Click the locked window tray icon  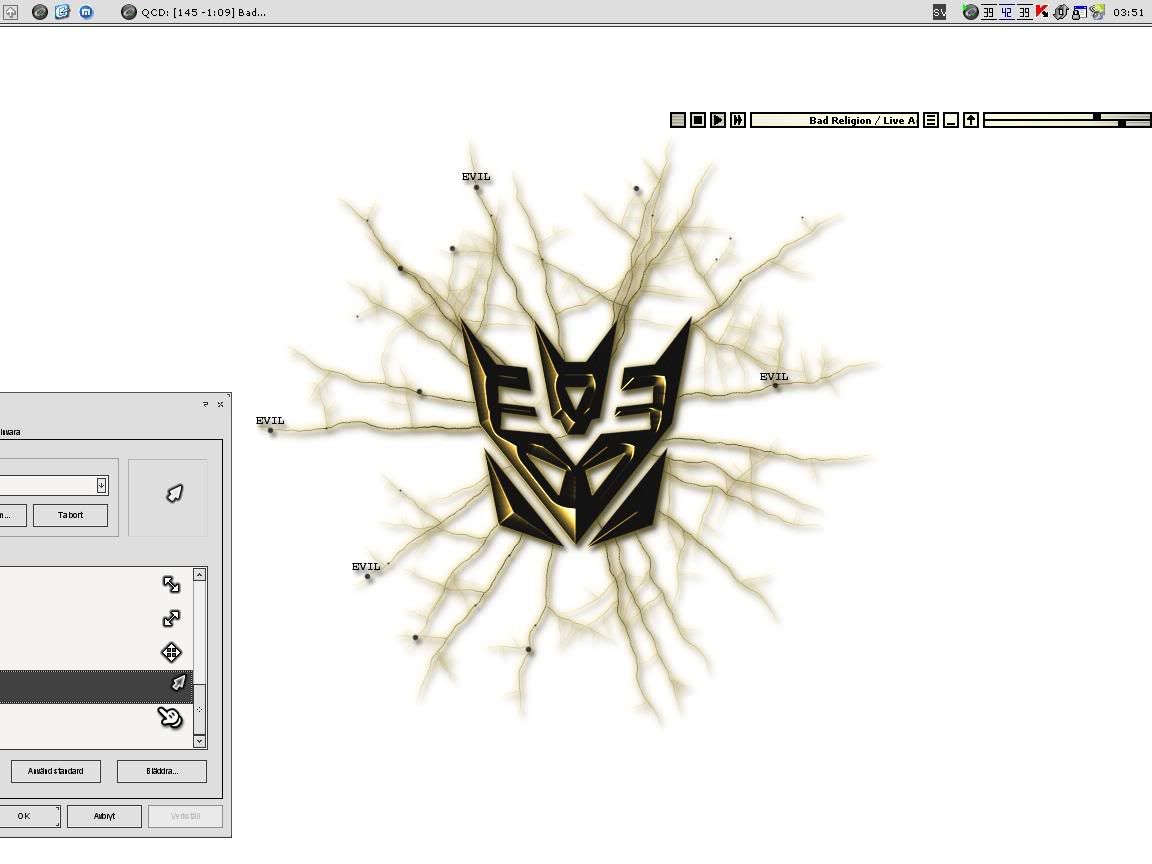pyautogui.click(x=1079, y=12)
